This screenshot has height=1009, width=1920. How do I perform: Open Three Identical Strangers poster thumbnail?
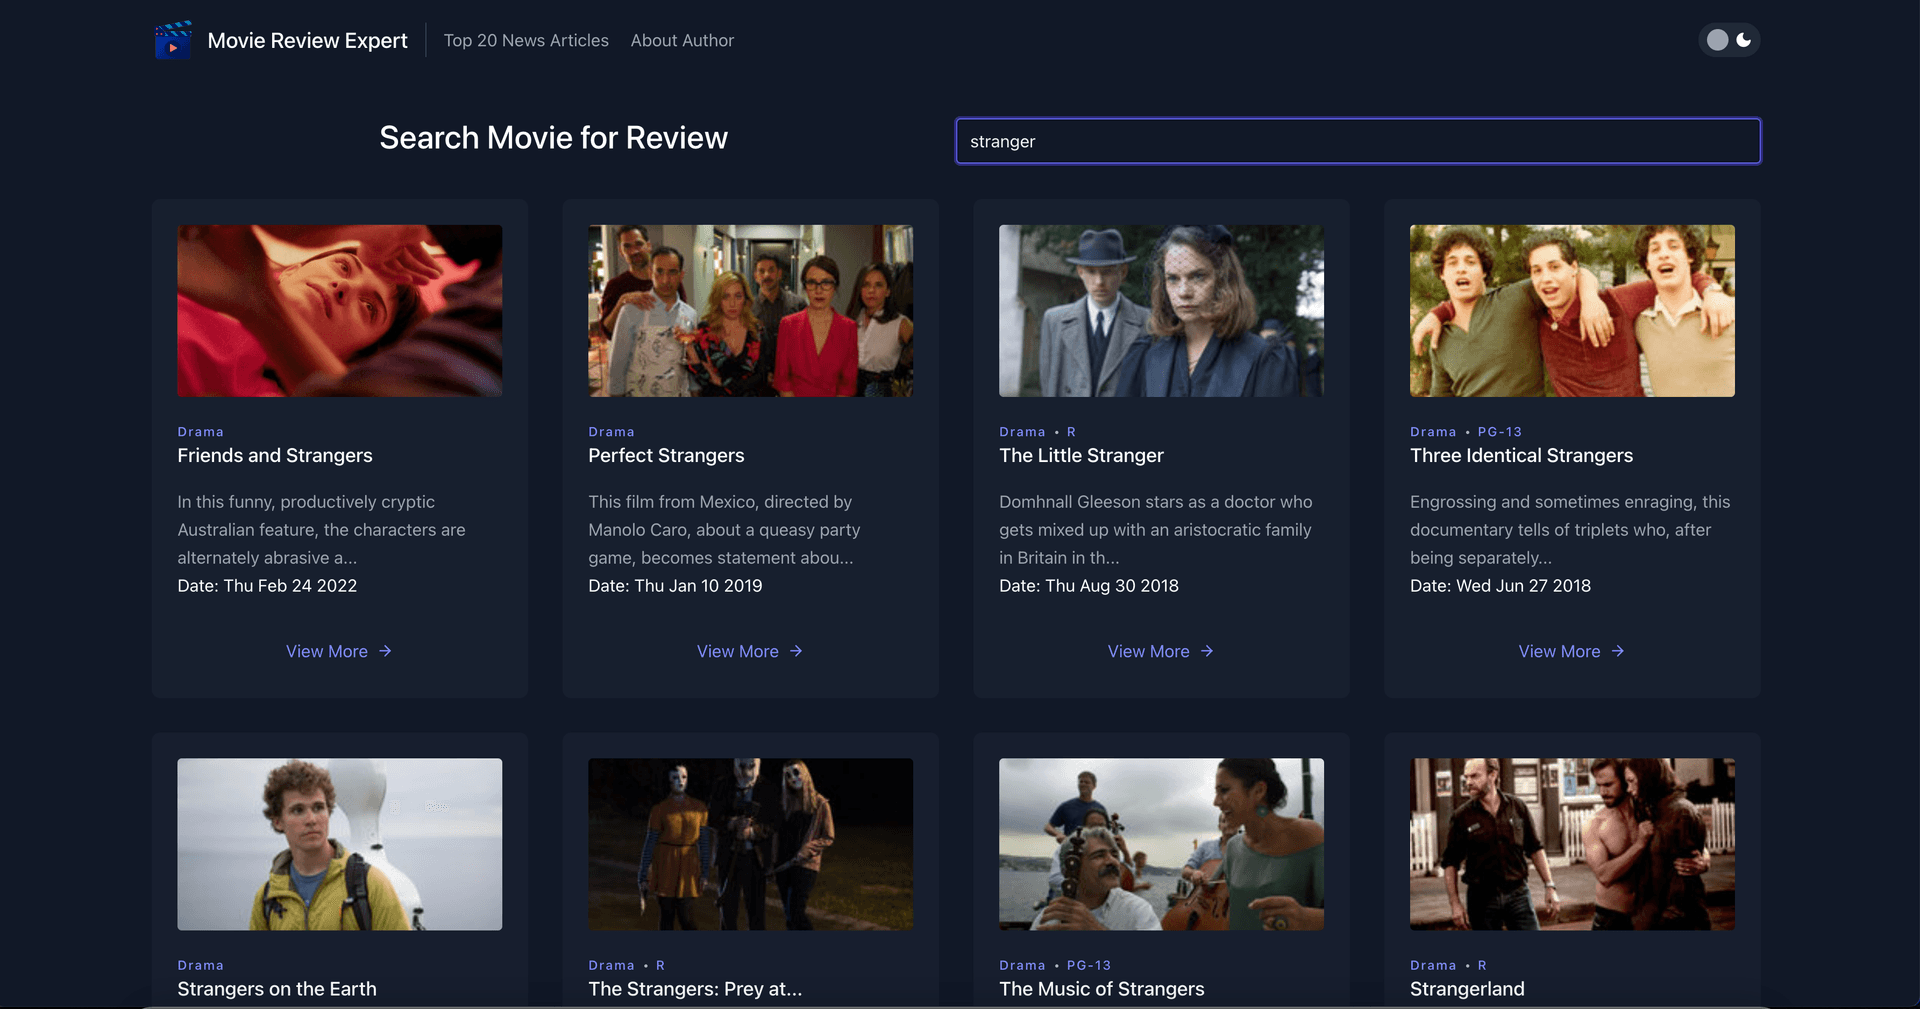pos(1572,311)
